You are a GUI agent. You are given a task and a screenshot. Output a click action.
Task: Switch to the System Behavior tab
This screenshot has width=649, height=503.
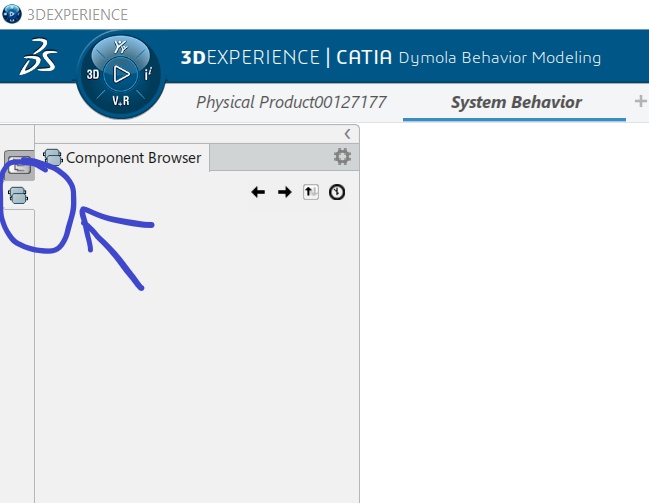pos(516,102)
